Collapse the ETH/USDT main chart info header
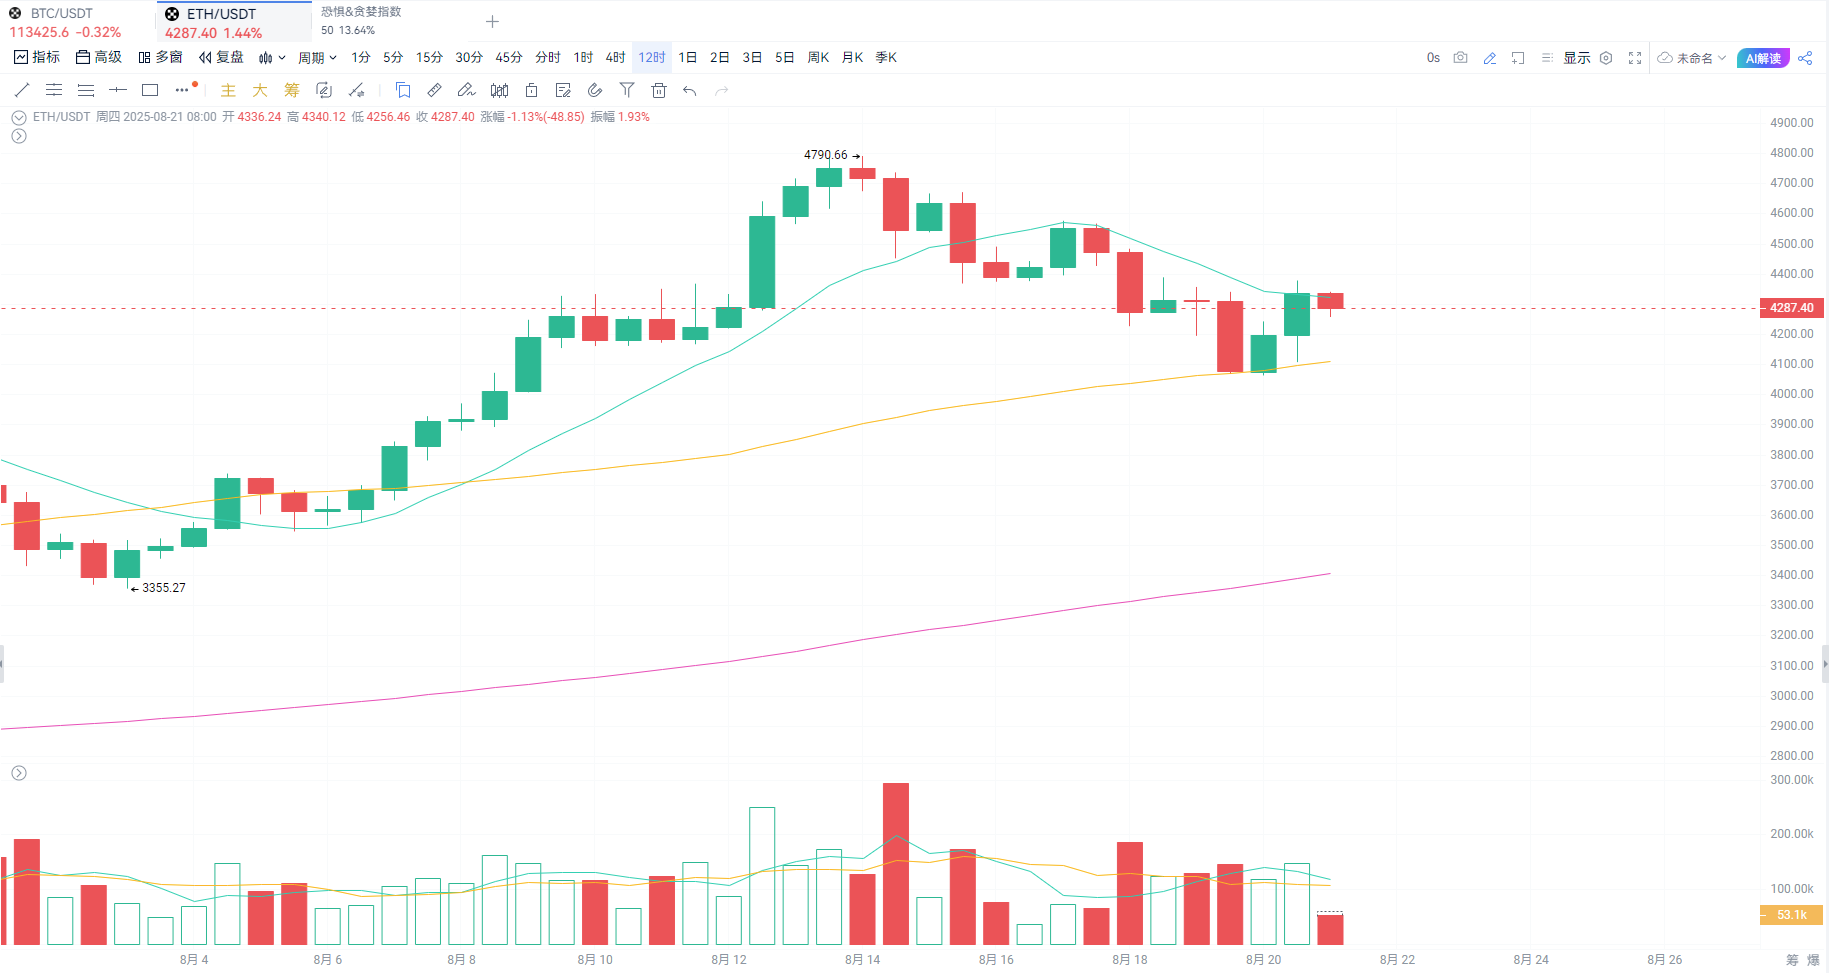This screenshot has width=1829, height=973. click(18, 117)
